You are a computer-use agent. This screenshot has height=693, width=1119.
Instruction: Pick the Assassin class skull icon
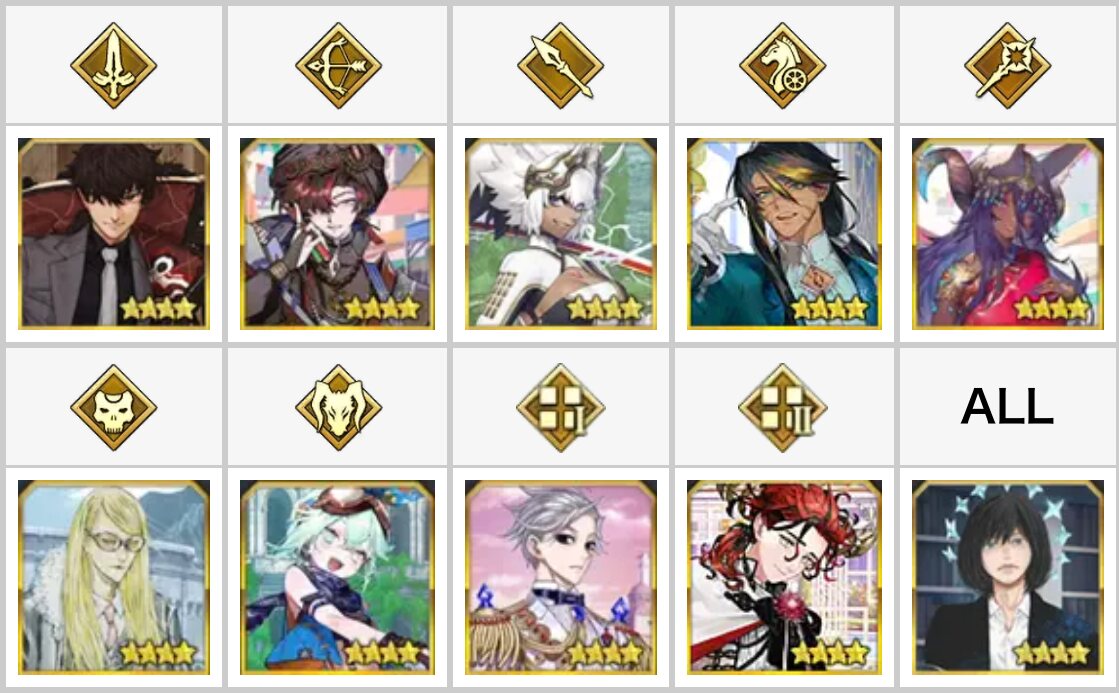[x=113, y=408]
